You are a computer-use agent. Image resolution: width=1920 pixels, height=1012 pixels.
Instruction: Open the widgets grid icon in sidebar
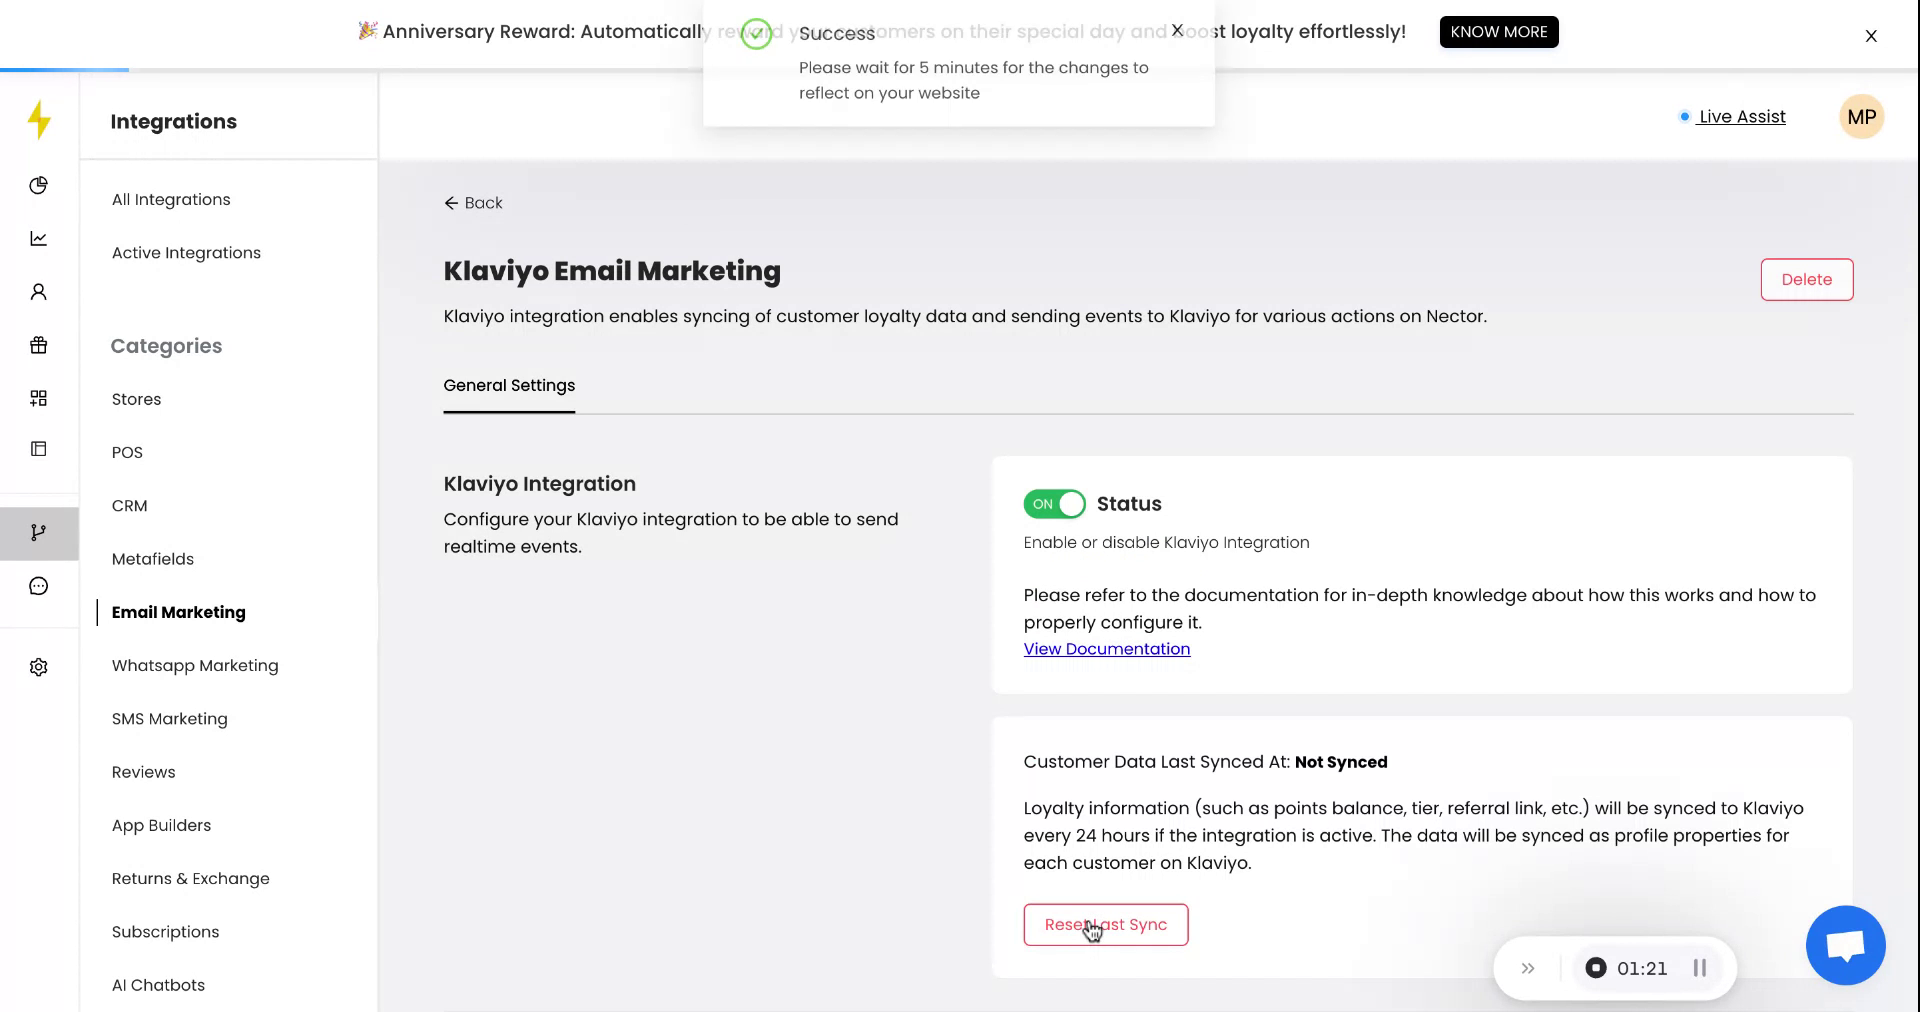click(x=38, y=398)
